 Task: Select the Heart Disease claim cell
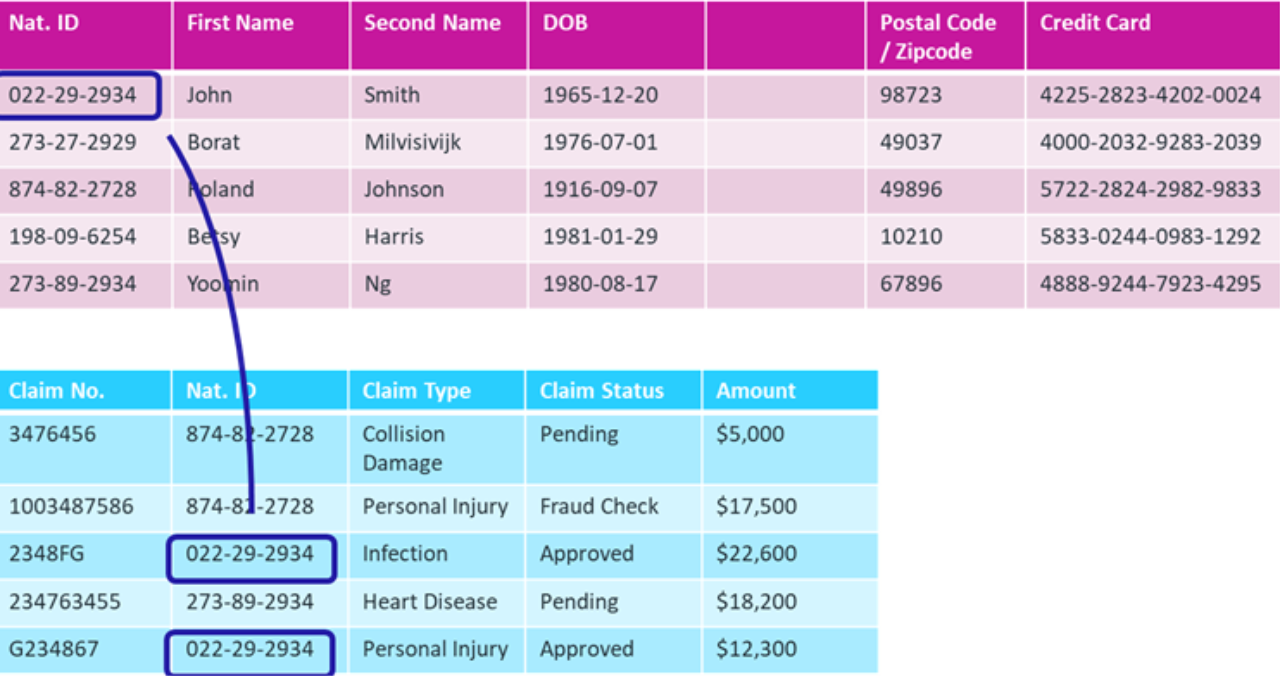pos(430,602)
